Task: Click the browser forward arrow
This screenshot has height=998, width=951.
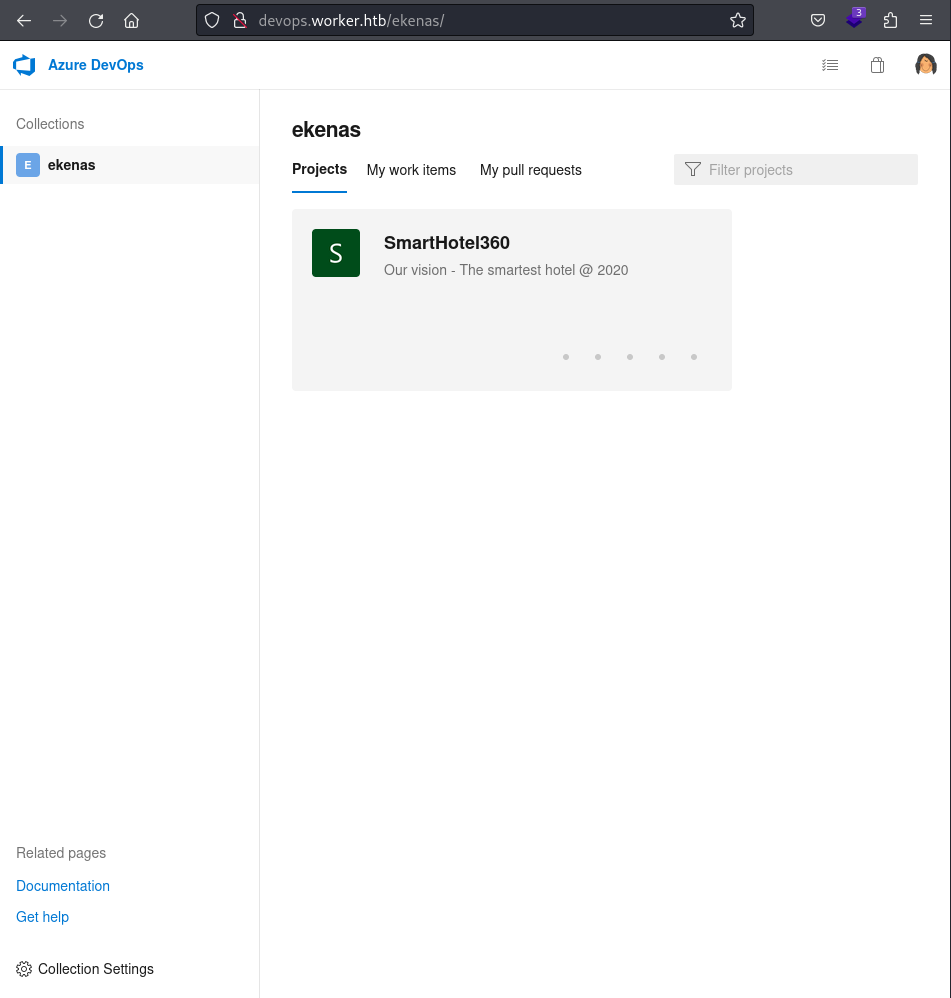Action: coord(60,20)
